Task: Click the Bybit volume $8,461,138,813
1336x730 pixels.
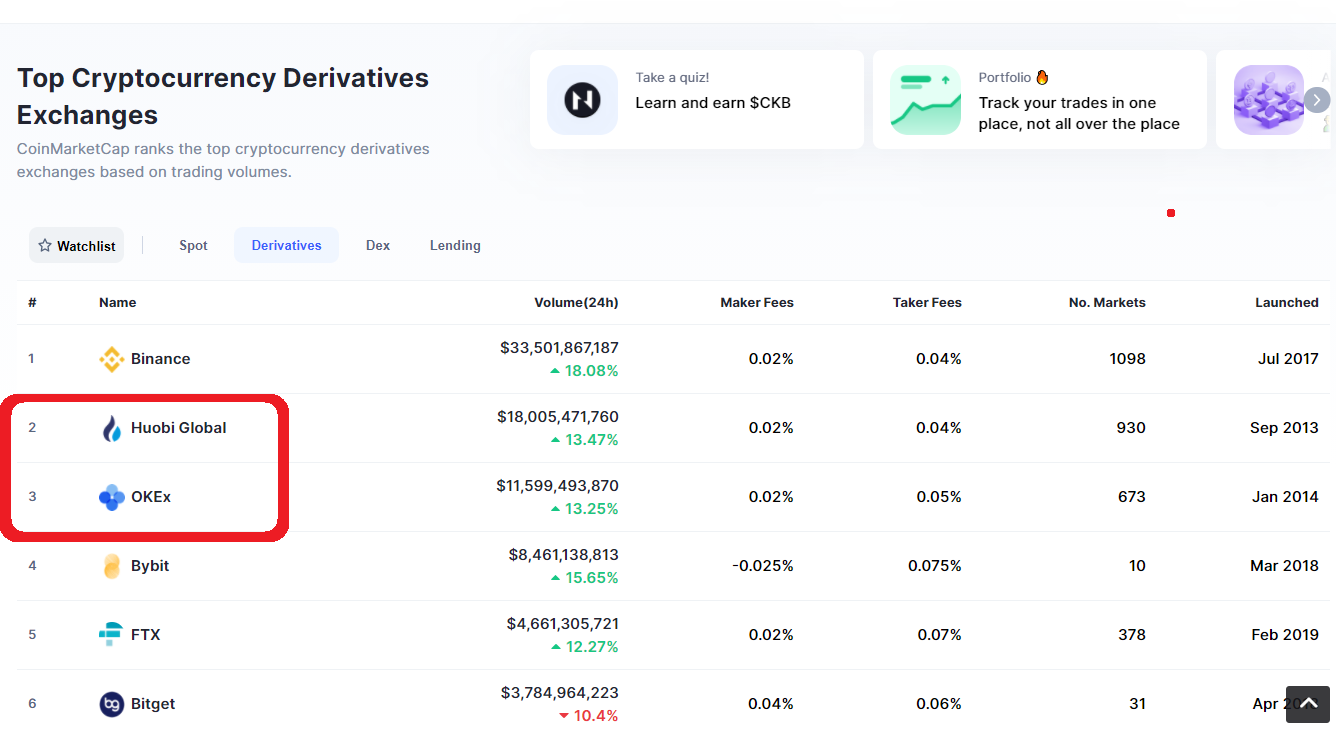Action: pos(563,555)
